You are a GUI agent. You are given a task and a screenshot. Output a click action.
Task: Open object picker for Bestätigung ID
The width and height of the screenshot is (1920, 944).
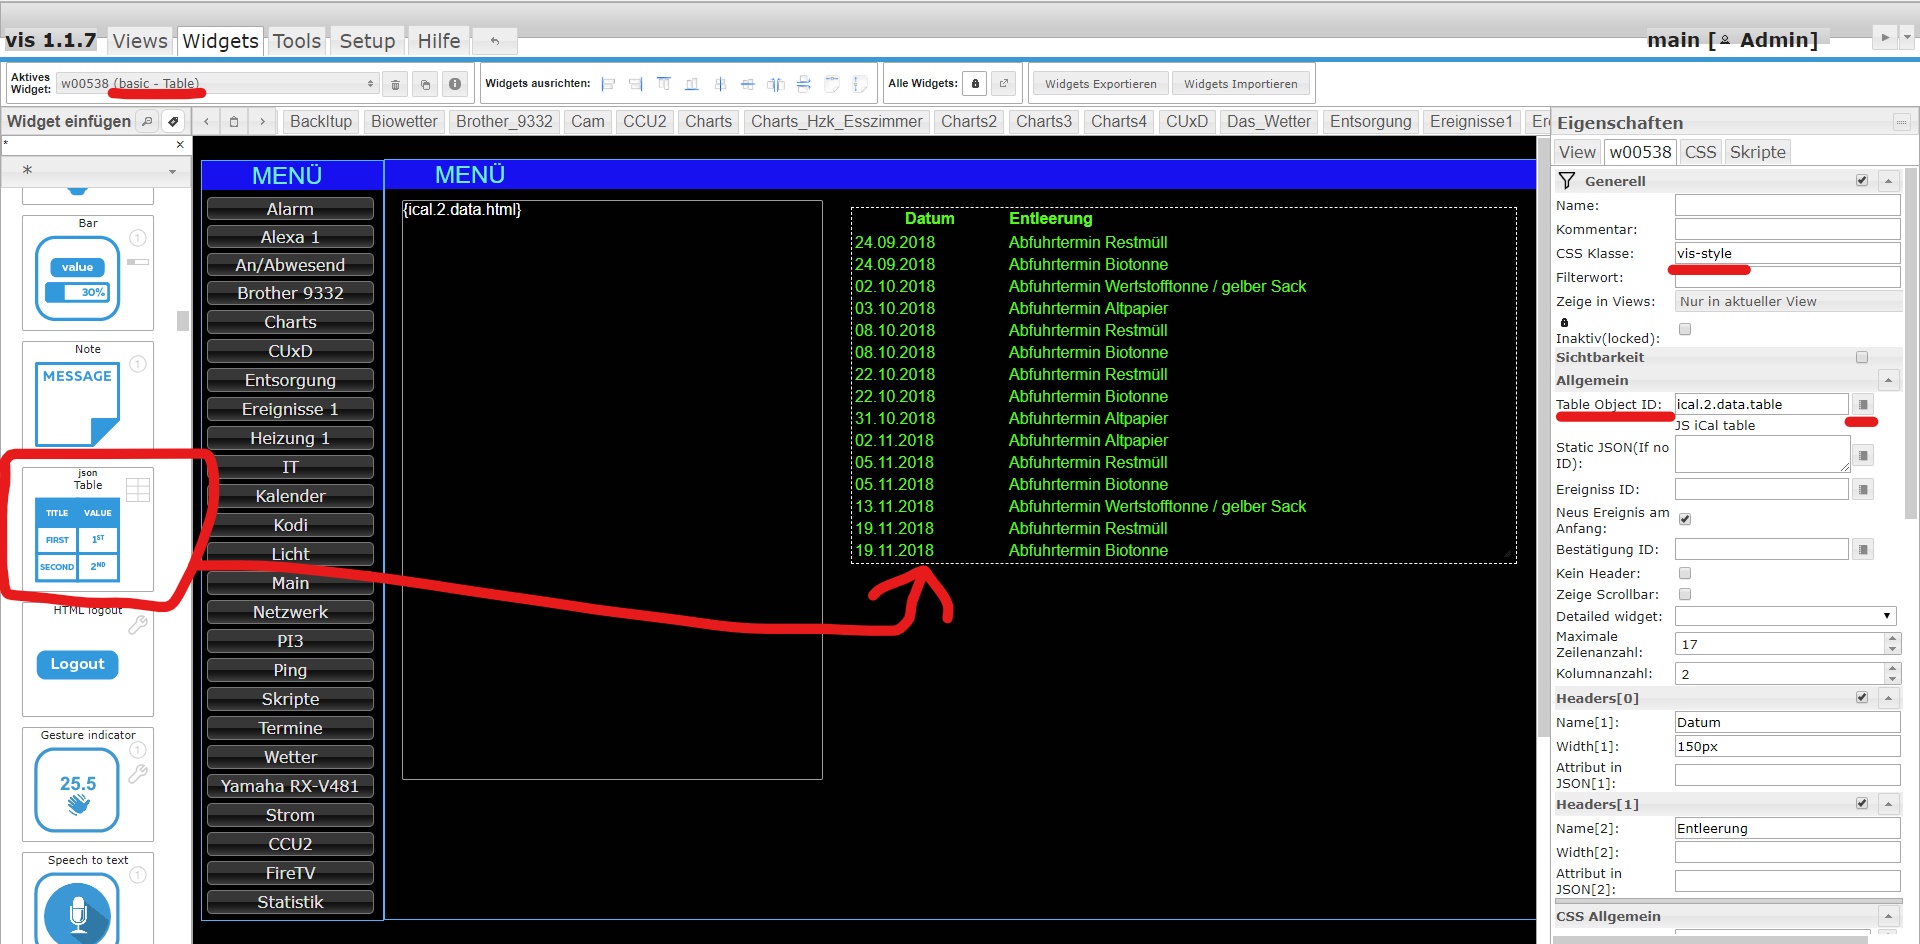point(1863,549)
